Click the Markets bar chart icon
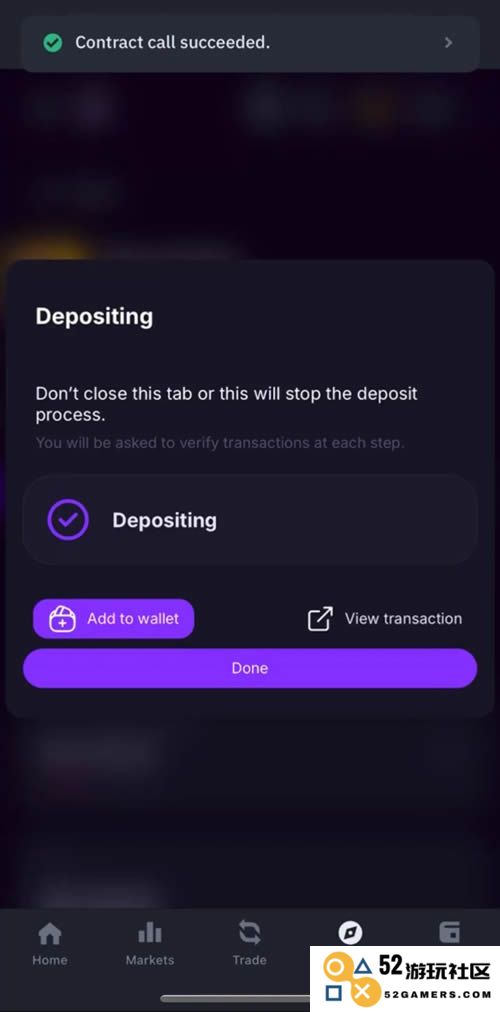This screenshot has width=500, height=1012. [150, 933]
